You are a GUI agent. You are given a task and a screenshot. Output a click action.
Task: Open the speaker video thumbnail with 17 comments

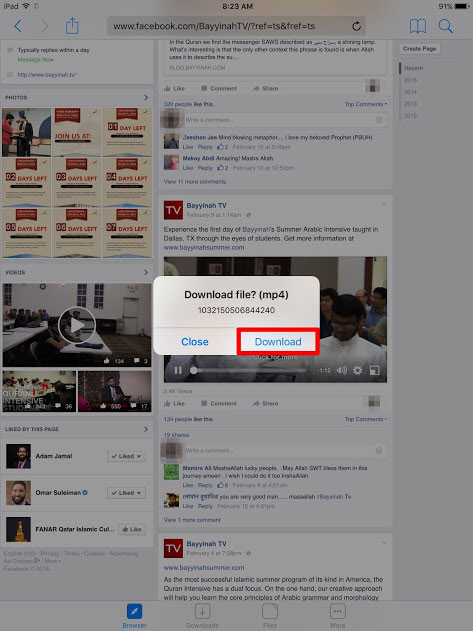(115, 391)
